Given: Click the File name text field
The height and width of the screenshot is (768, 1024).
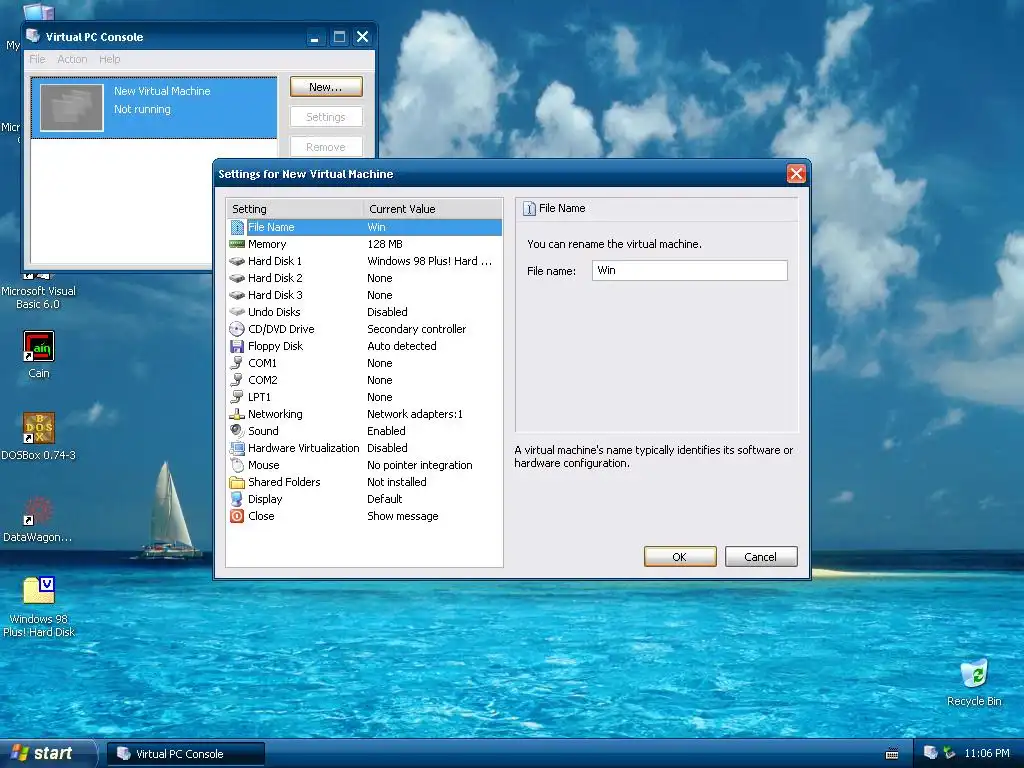Looking at the screenshot, I should 690,270.
